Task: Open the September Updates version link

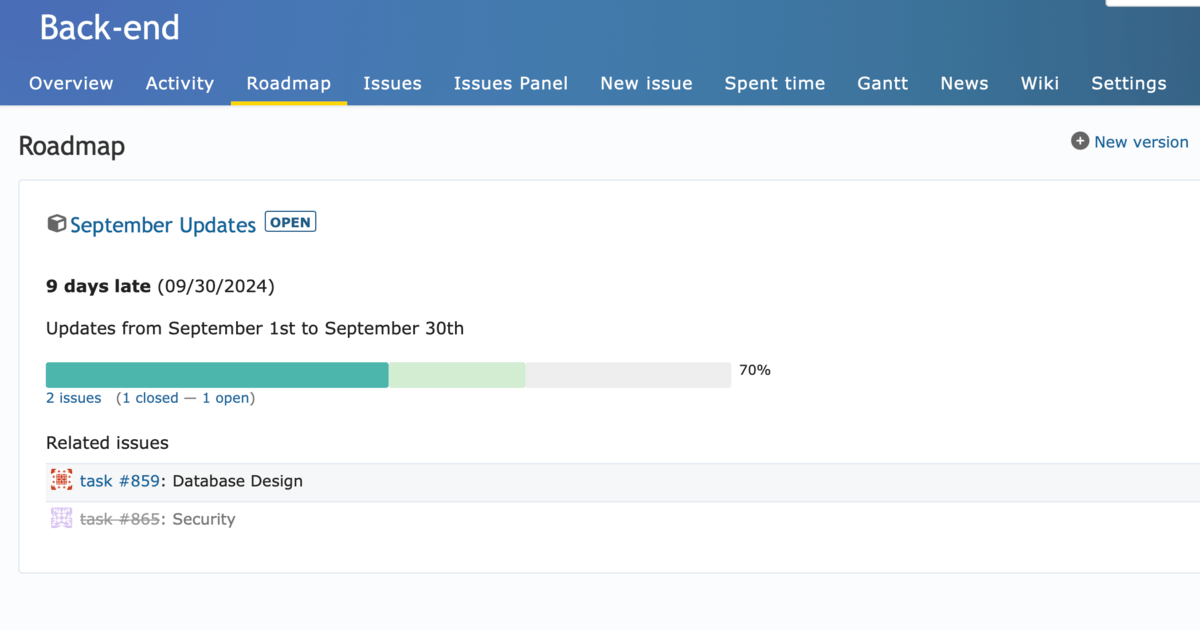Action: (162, 224)
